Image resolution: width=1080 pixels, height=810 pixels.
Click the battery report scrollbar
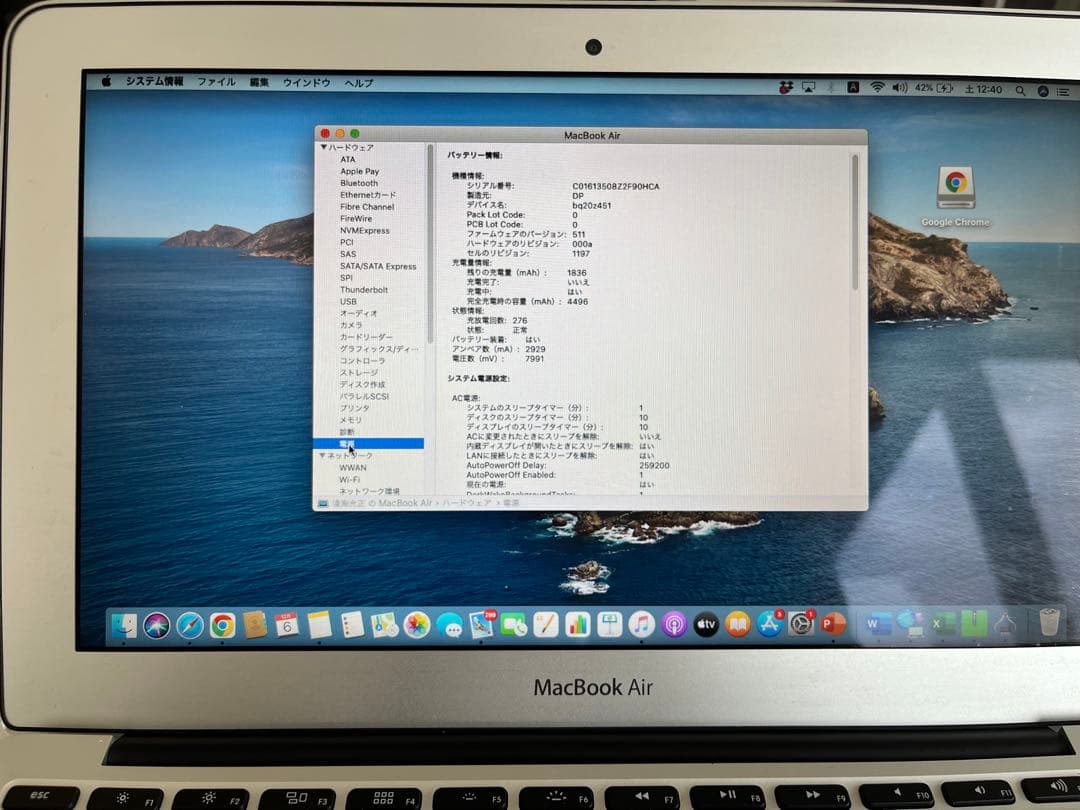[x=856, y=220]
